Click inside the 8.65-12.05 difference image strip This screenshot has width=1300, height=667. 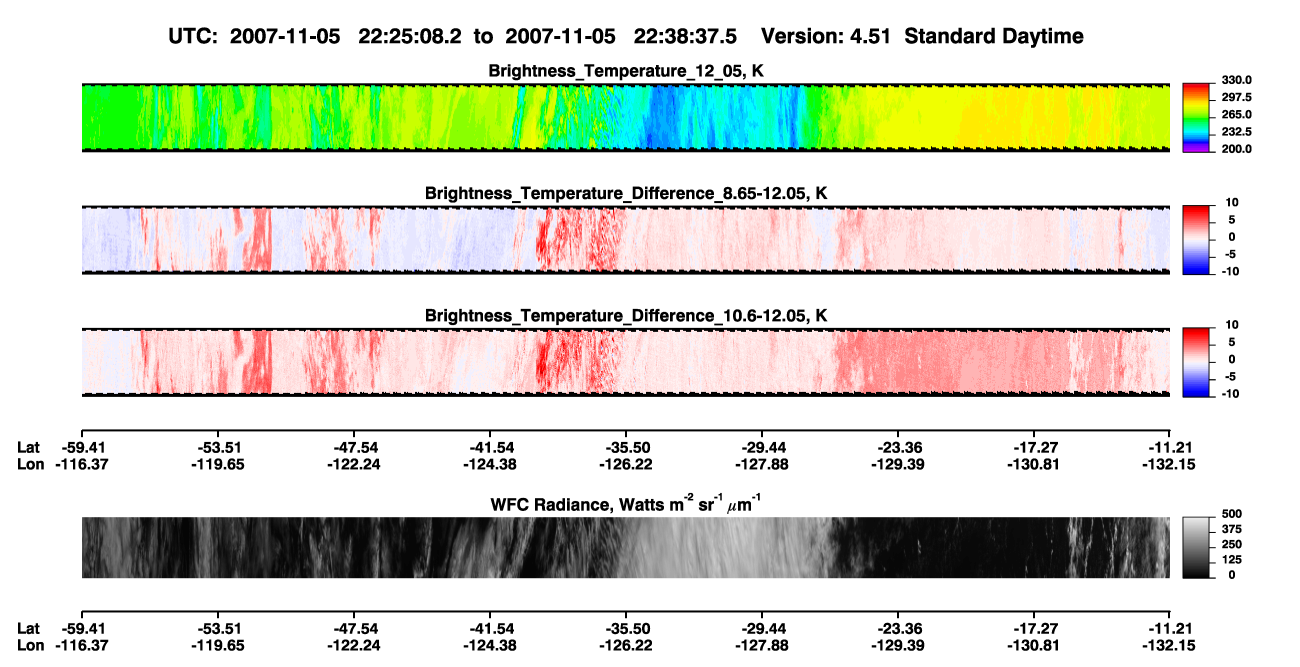(x=625, y=240)
